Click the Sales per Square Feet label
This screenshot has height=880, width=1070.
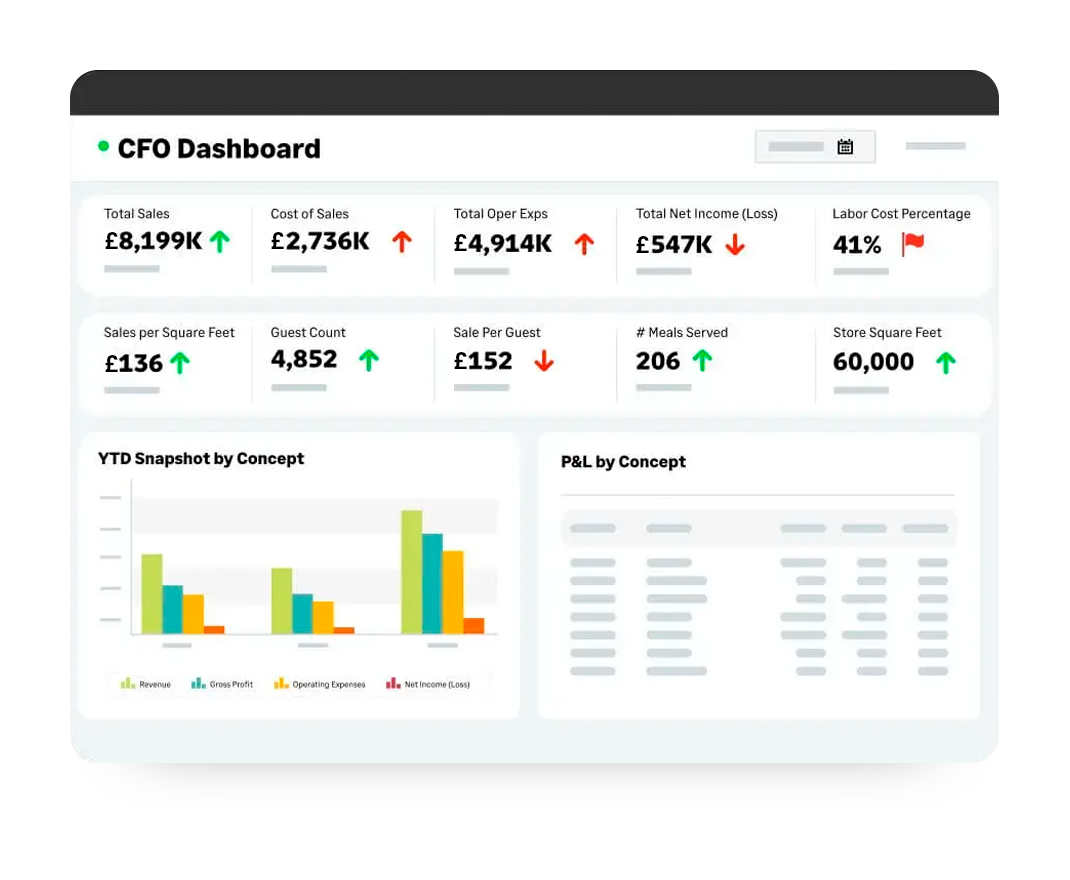point(169,332)
